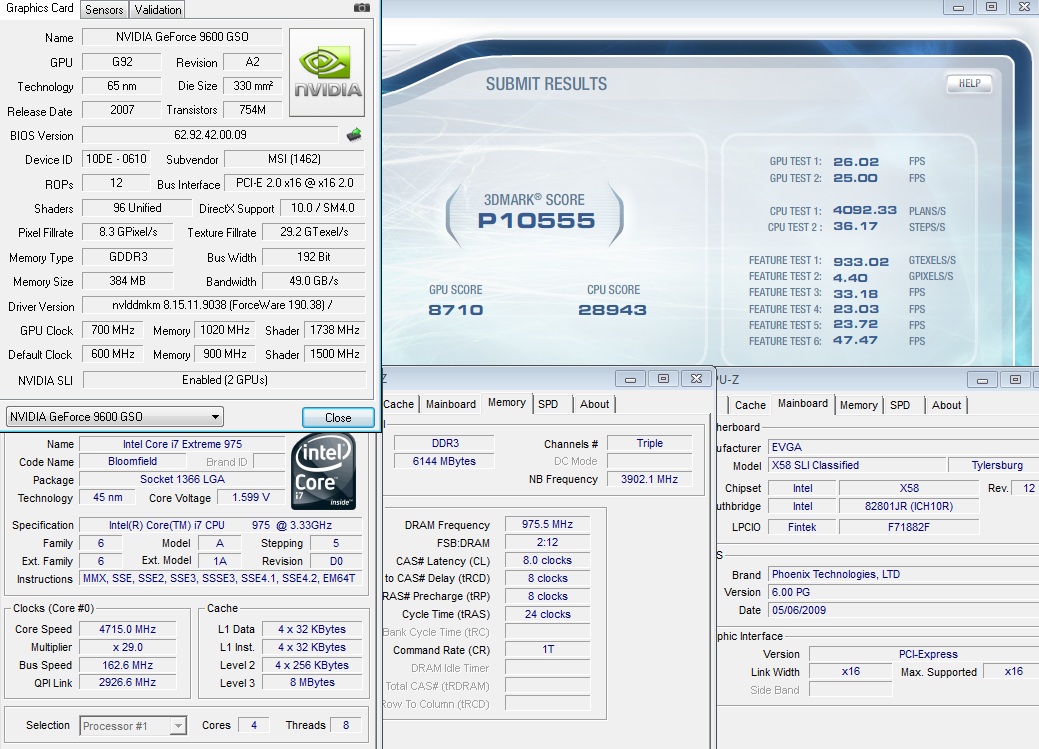Click the 3DMark score P10555
This screenshot has width=1039, height=749.
[536, 220]
